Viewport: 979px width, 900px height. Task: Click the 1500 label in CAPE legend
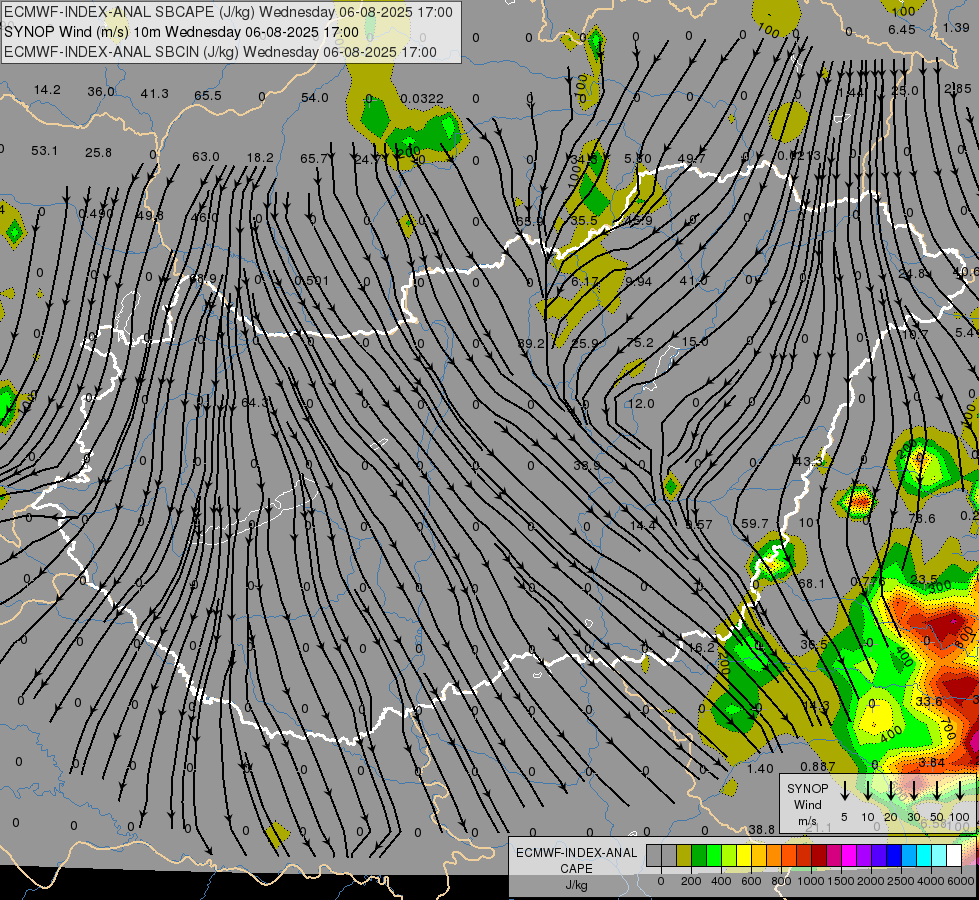coord(841,881)
